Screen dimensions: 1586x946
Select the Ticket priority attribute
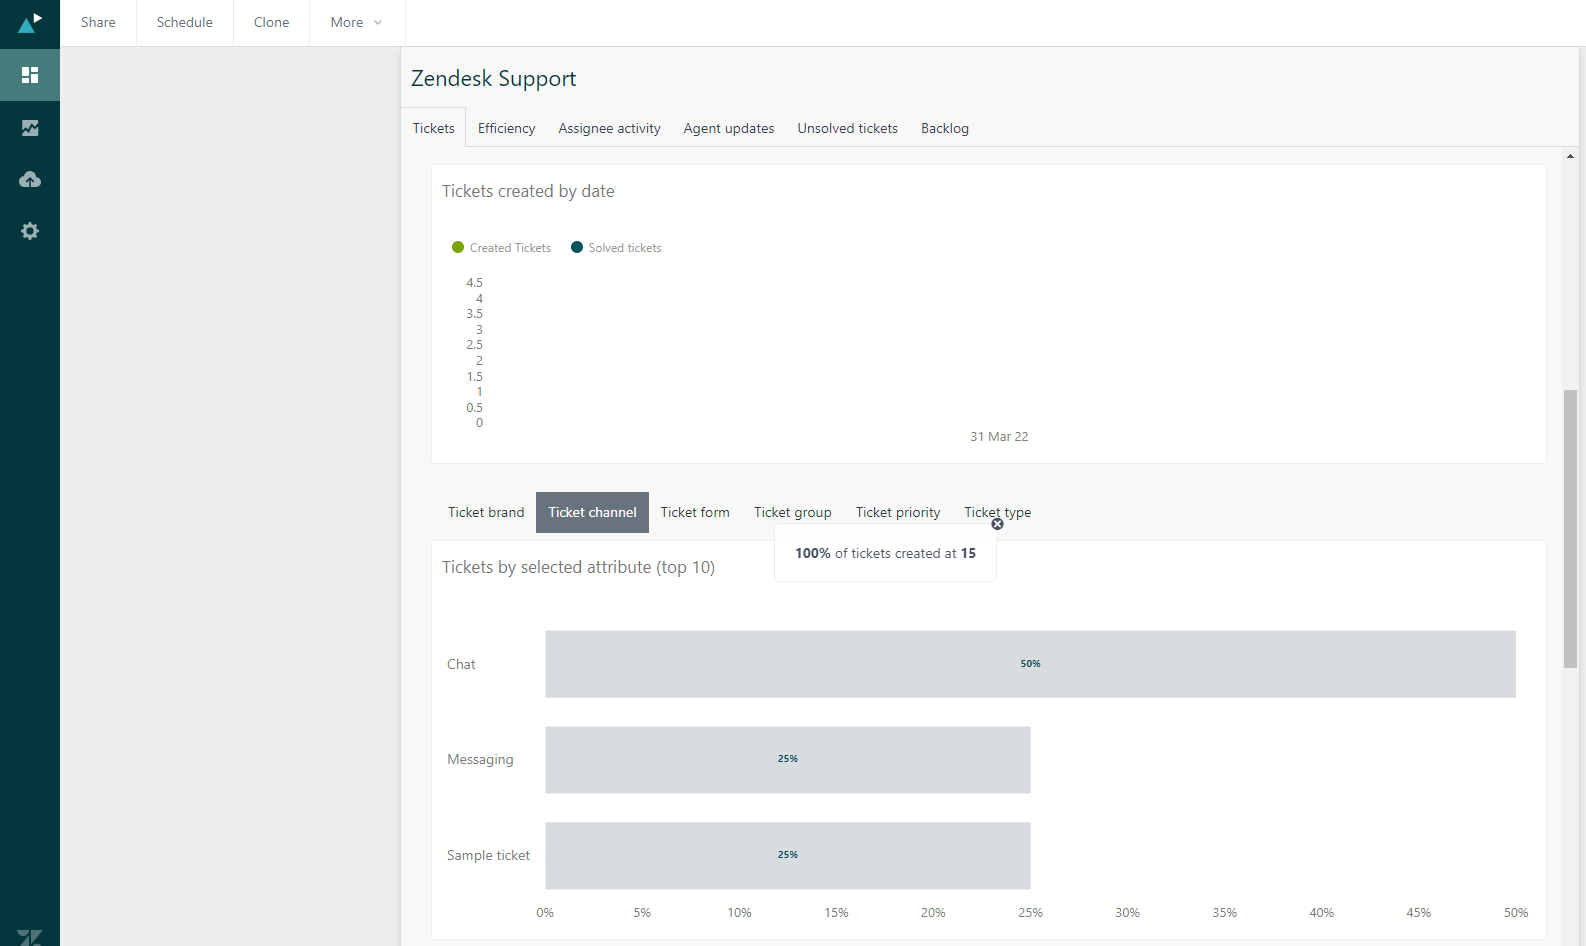pyautogui.click(x=898, y=512)
